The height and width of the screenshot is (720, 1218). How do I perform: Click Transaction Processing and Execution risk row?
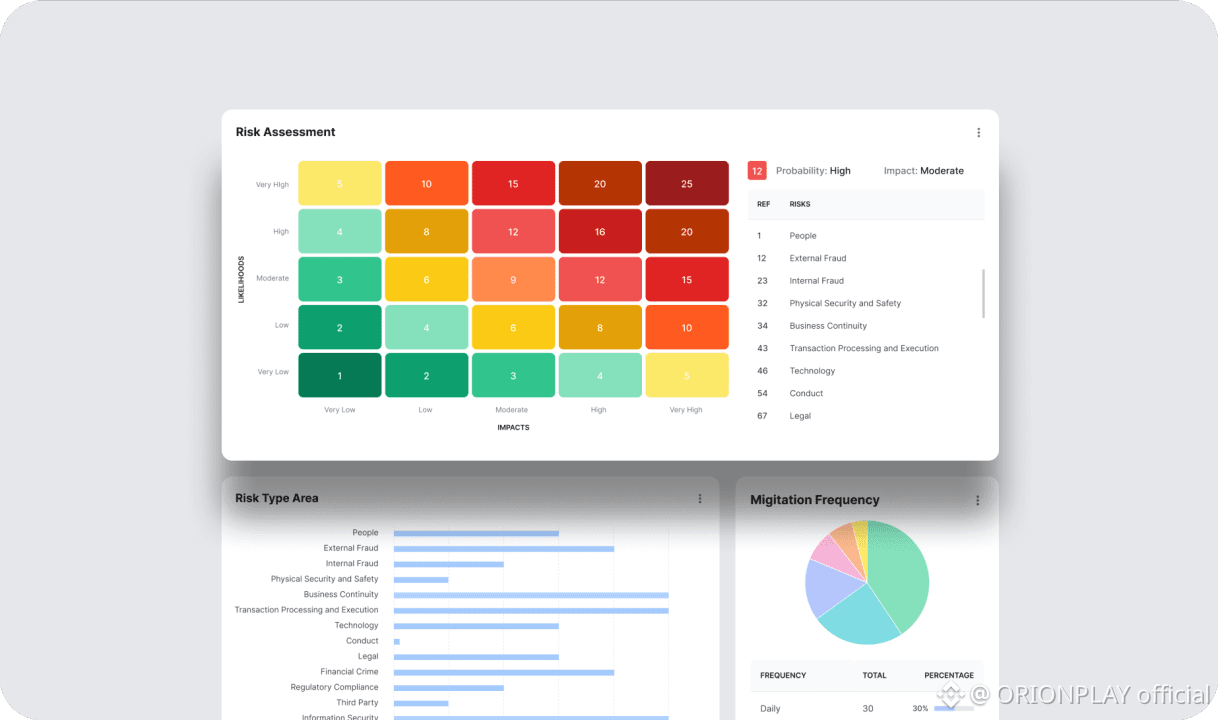pyautogui.click(x=863, y=348)
